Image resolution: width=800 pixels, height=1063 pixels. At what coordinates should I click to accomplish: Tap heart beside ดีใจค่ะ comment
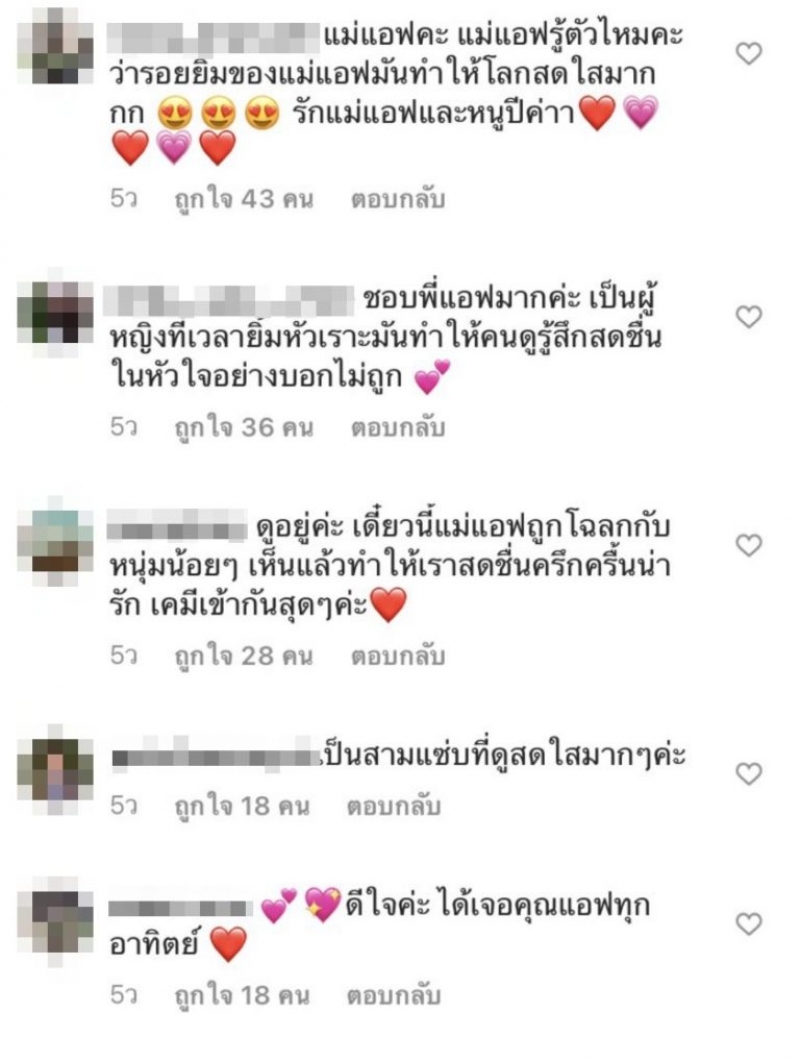pos(748,924)
